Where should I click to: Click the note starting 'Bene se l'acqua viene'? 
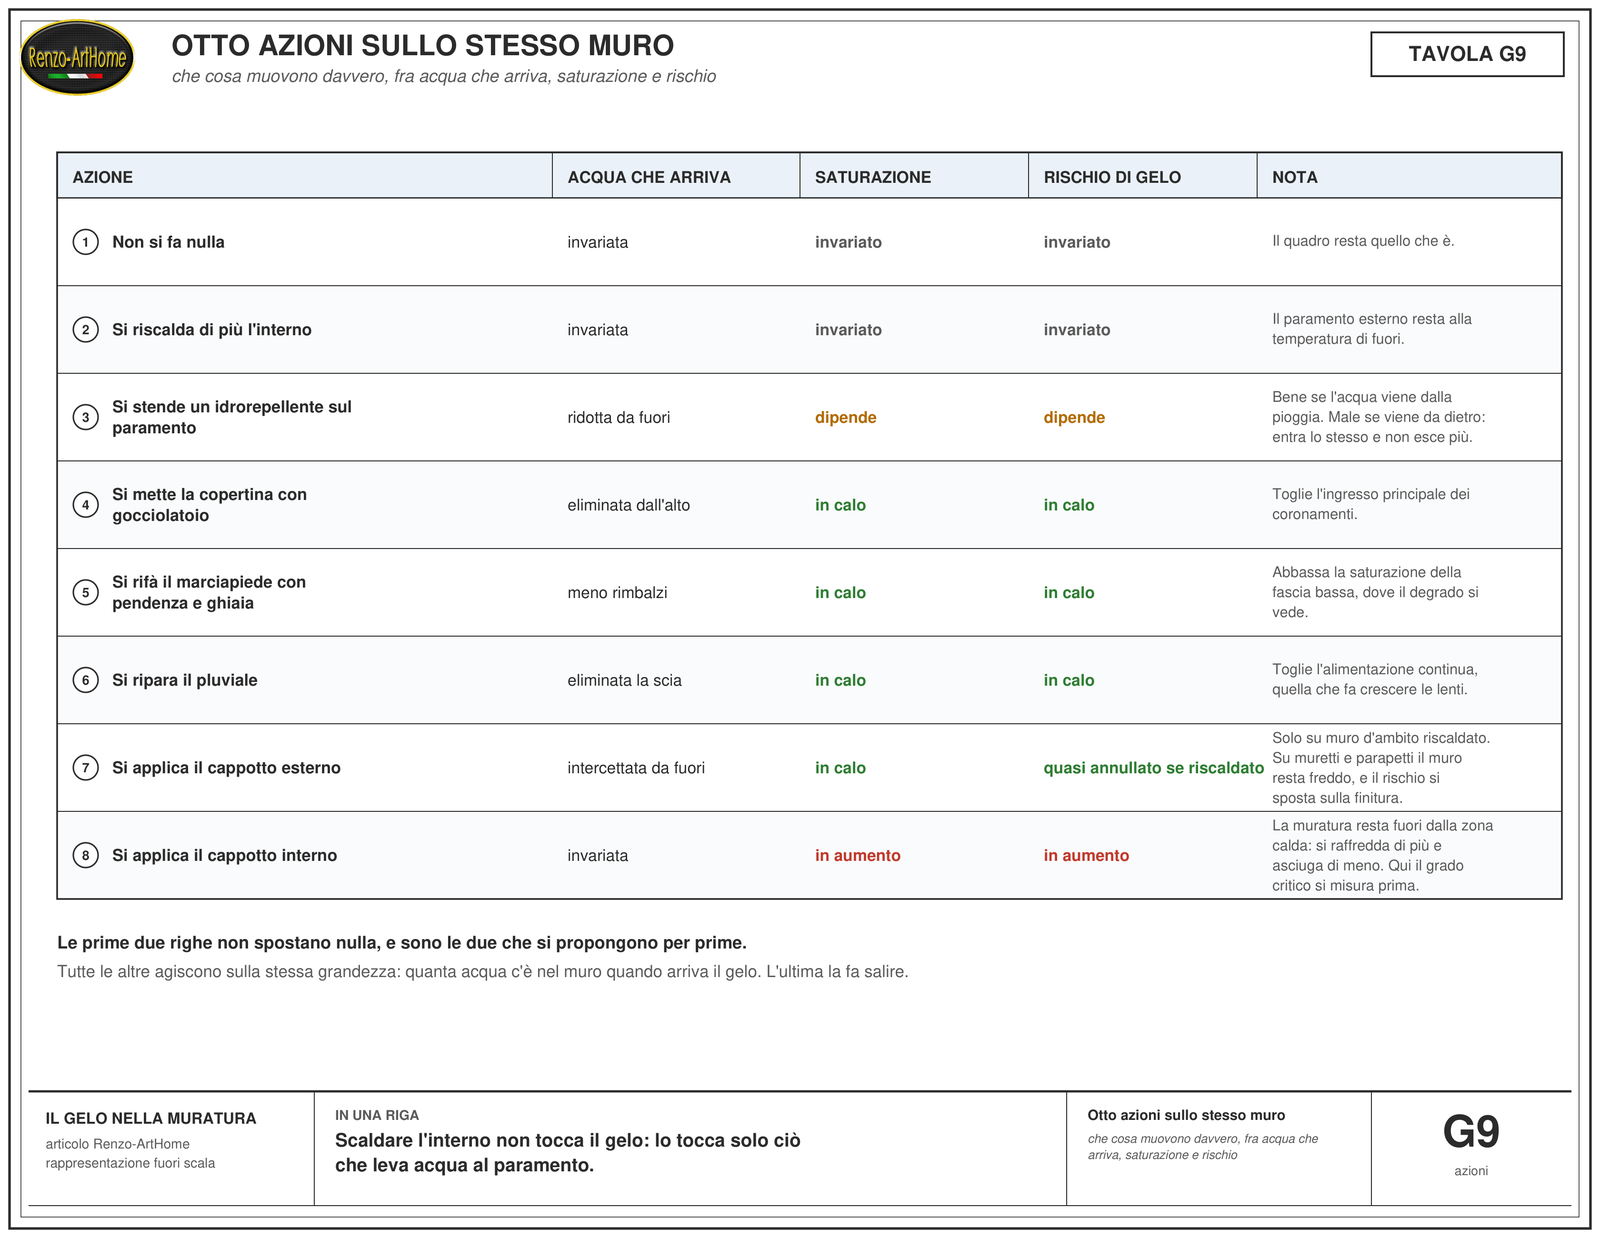1379,417
